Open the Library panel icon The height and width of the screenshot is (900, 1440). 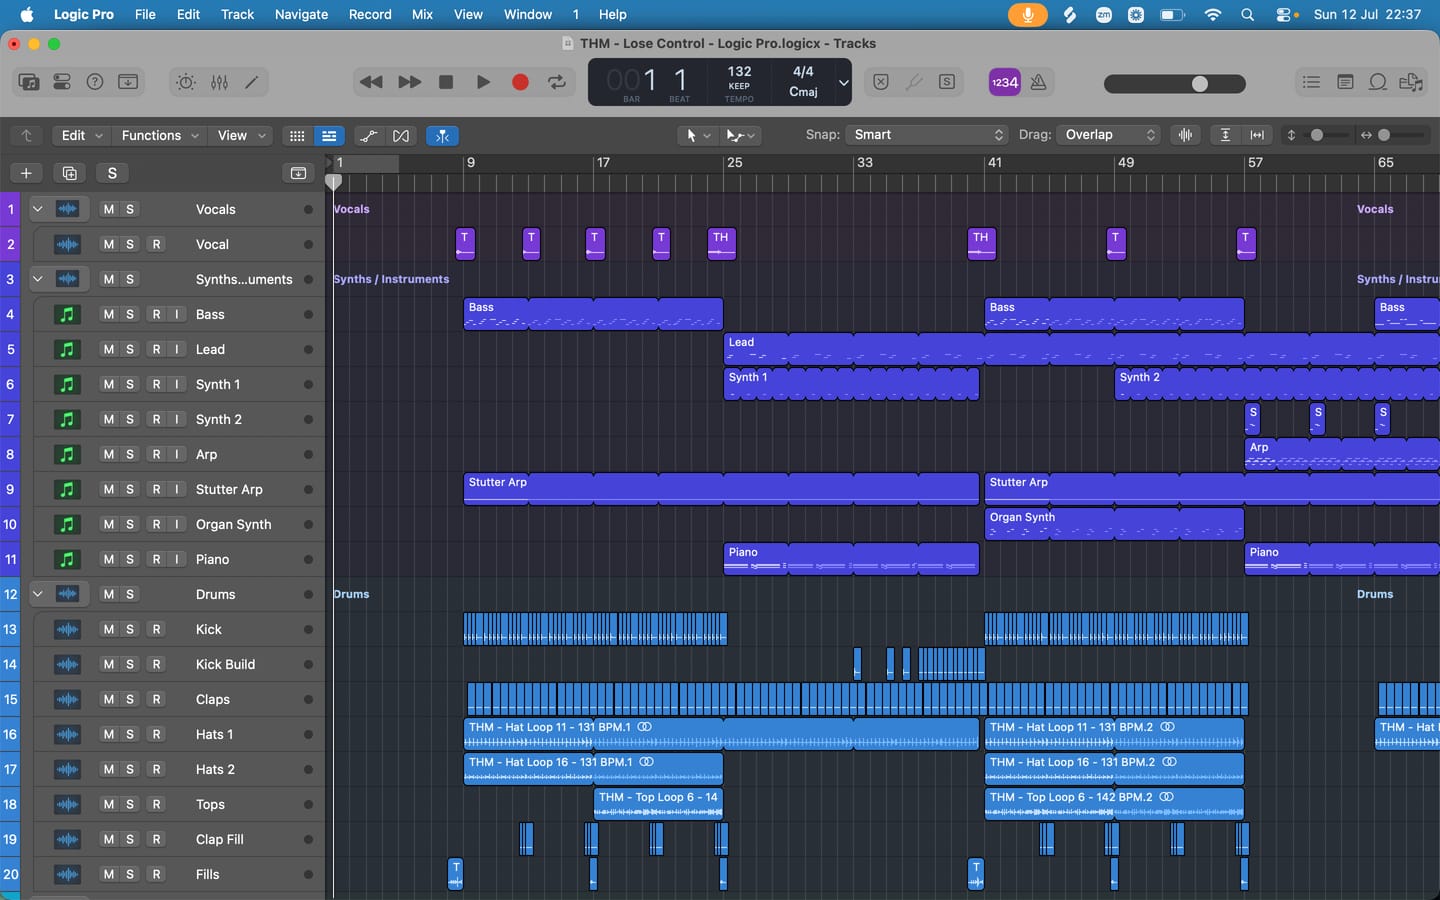tap(29, 82)
